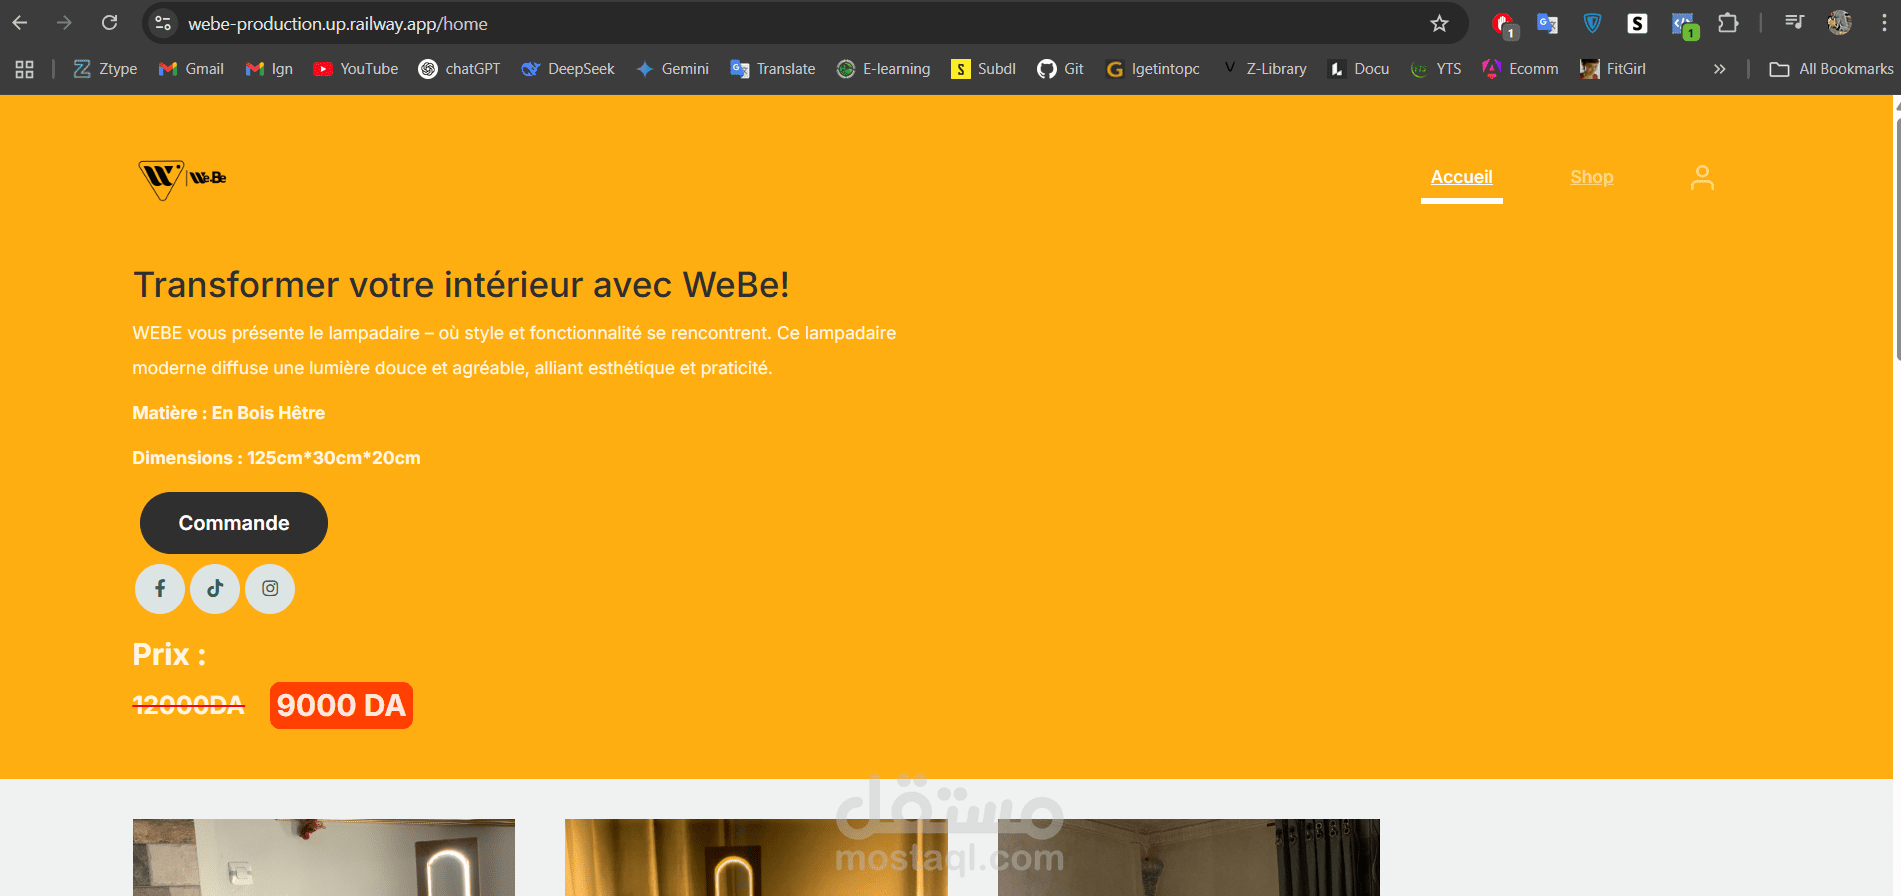Click the Dimensions : 125cm*30cm*20cm text
1901x896 pixels.
276,458
